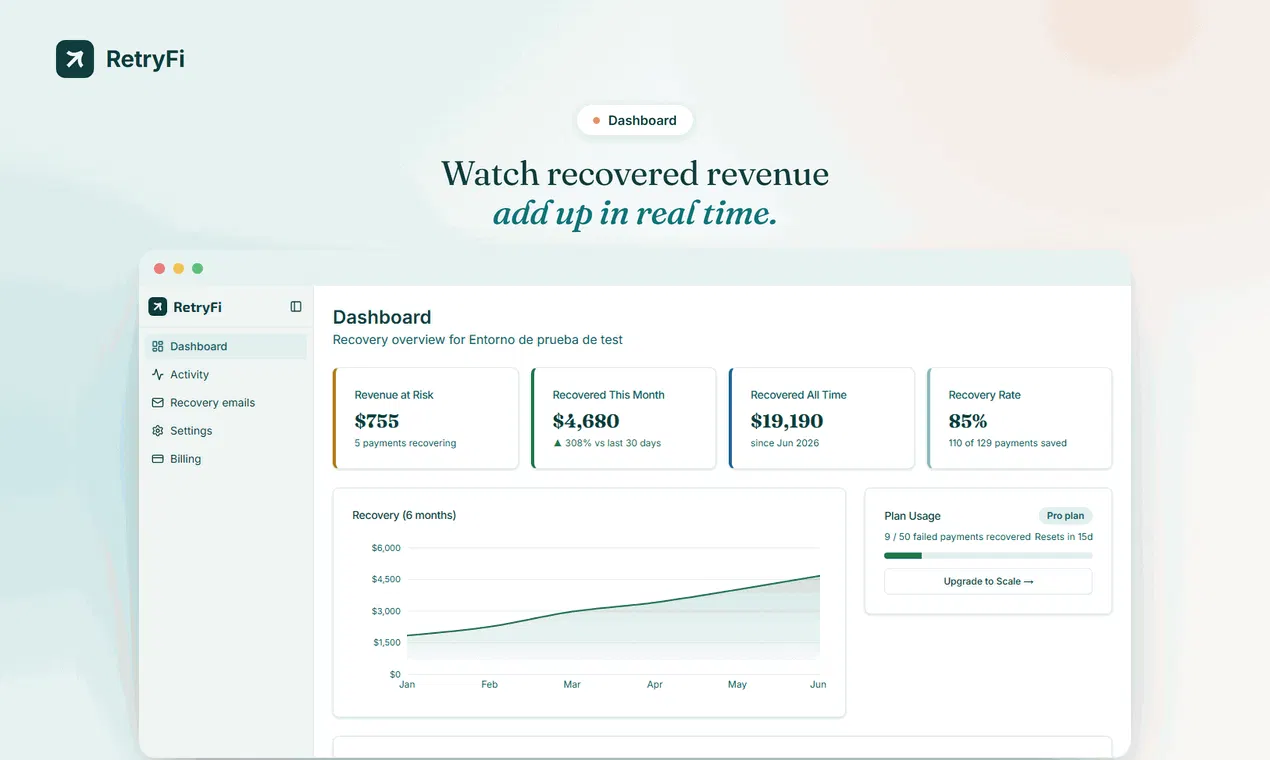Screen dimensions: 1270x760
Task: Click the 85% recovery rate value
Action: click(968, 421)
